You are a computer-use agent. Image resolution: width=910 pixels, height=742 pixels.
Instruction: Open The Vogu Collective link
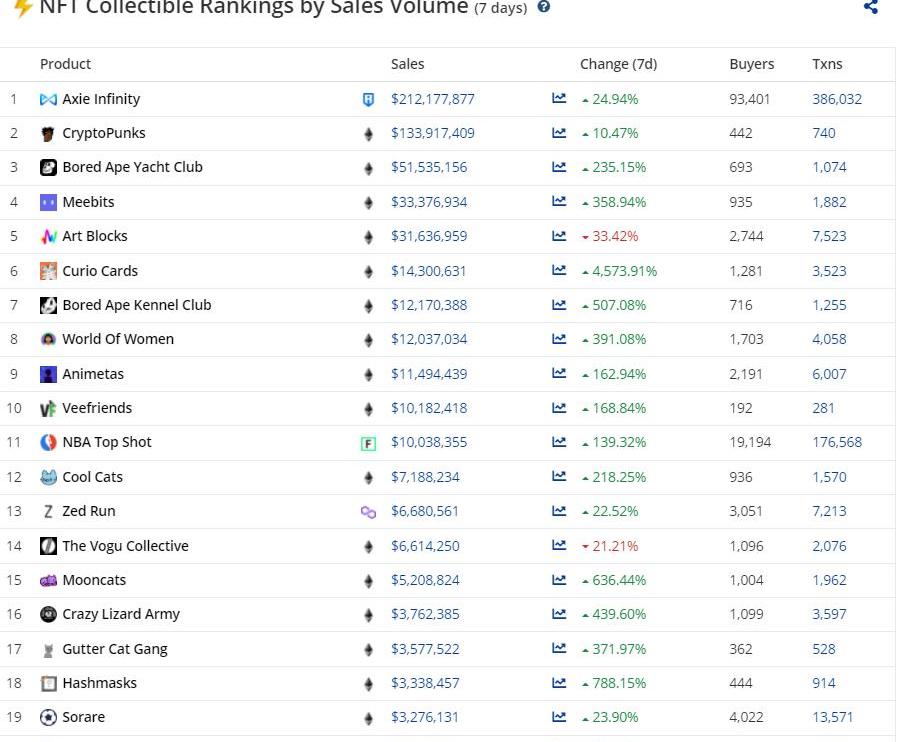pyautogui.click(x=125, y=546)
